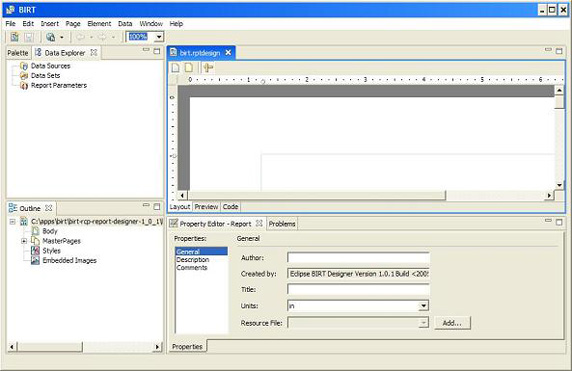Click Outline scrollbar right arrow
This screenshot has height=371, width=572.
(x=157, y=347)
